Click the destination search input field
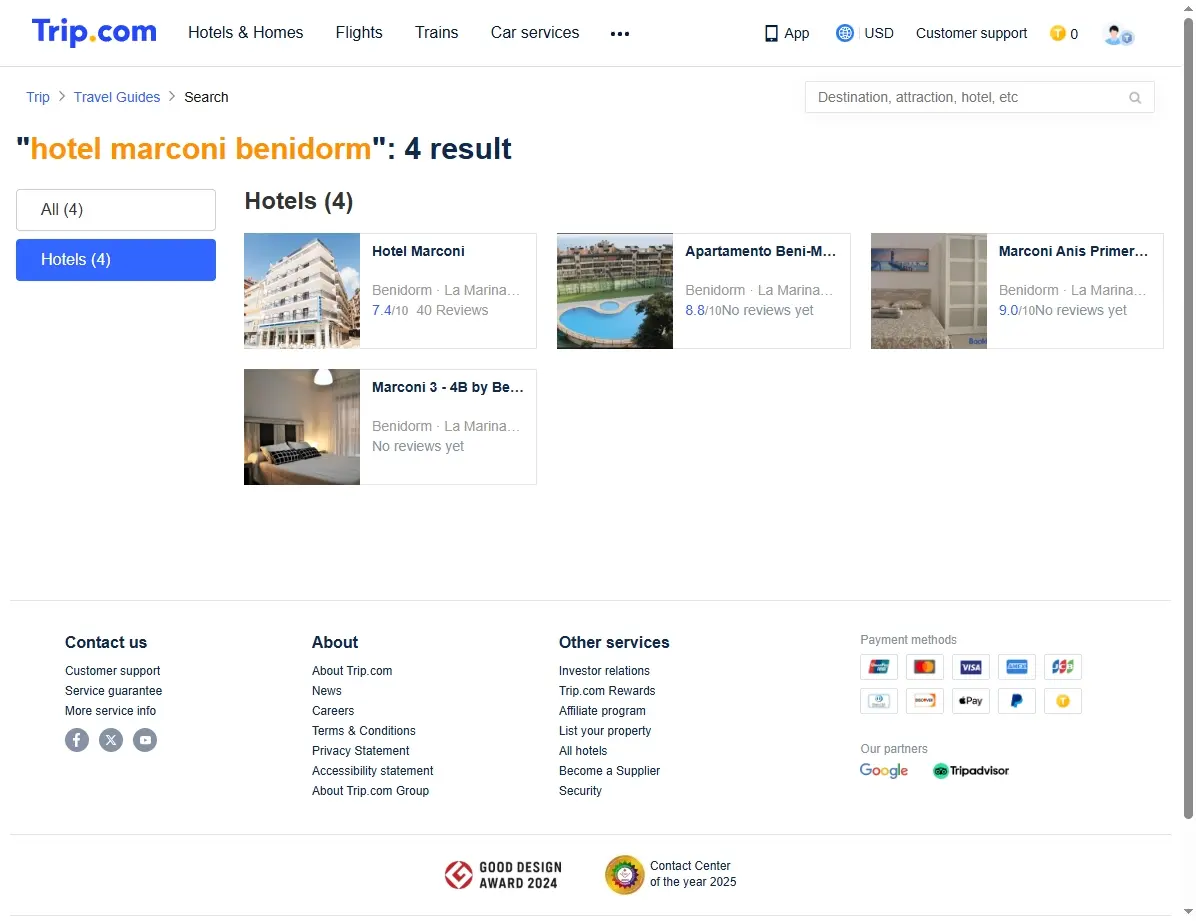The image size is (1196, 921). [979, 98]
